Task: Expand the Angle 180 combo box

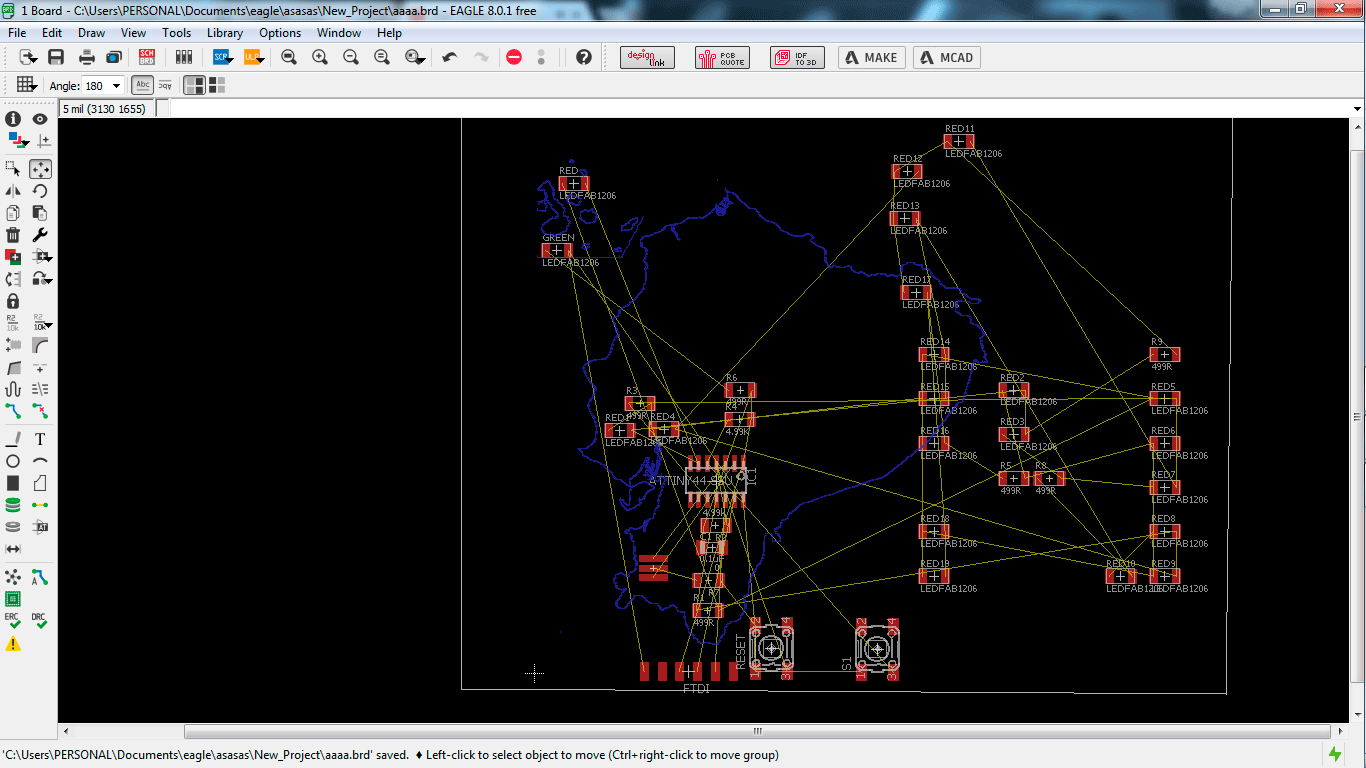Action: coord(116,86)
